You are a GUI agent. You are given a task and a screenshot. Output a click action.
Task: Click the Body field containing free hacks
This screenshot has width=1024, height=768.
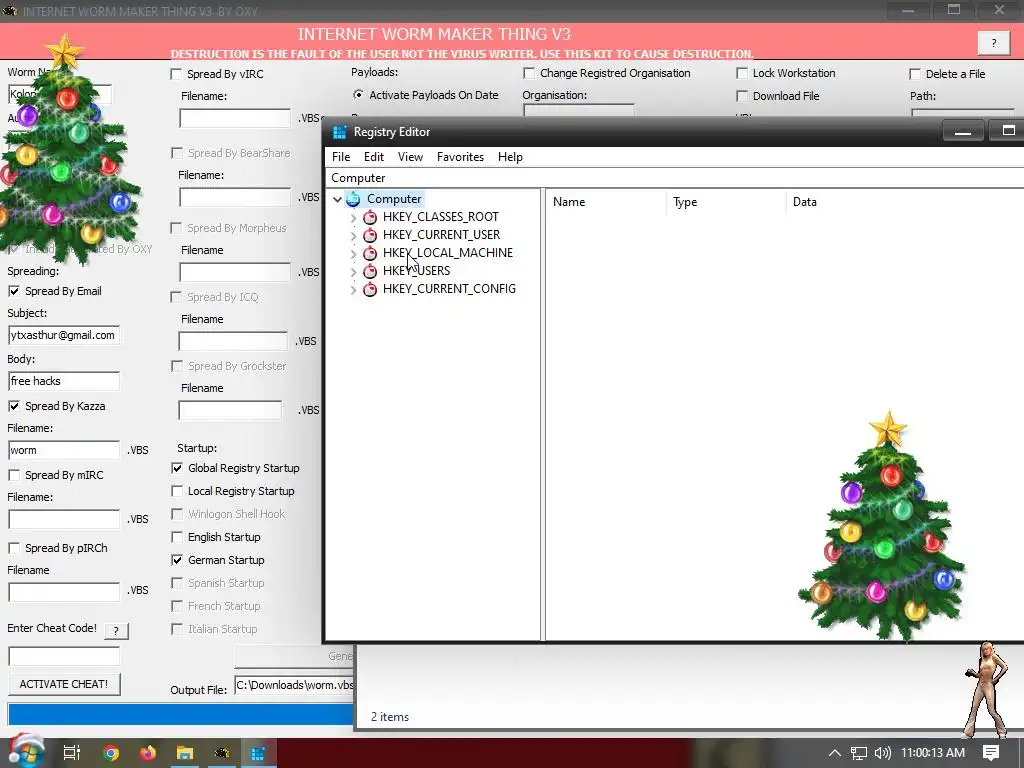click(x=64, y=381)
